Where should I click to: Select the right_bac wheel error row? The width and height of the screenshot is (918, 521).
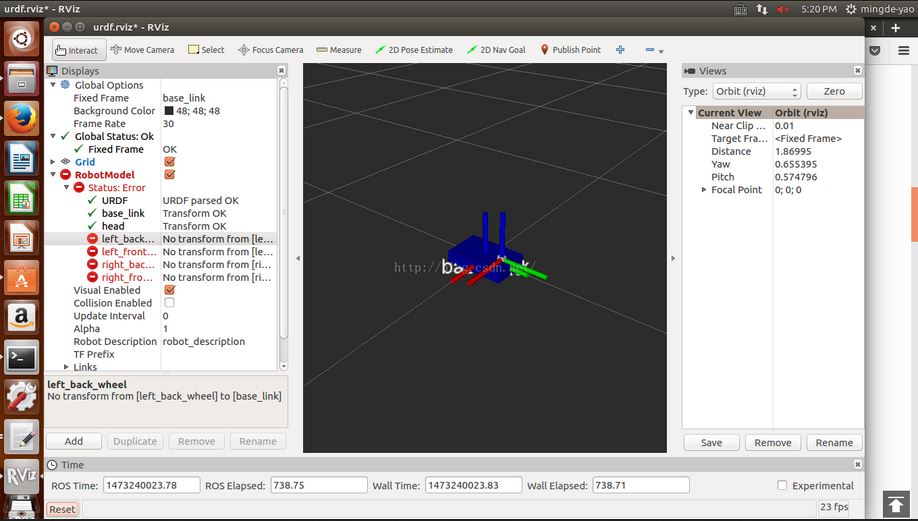160,265
